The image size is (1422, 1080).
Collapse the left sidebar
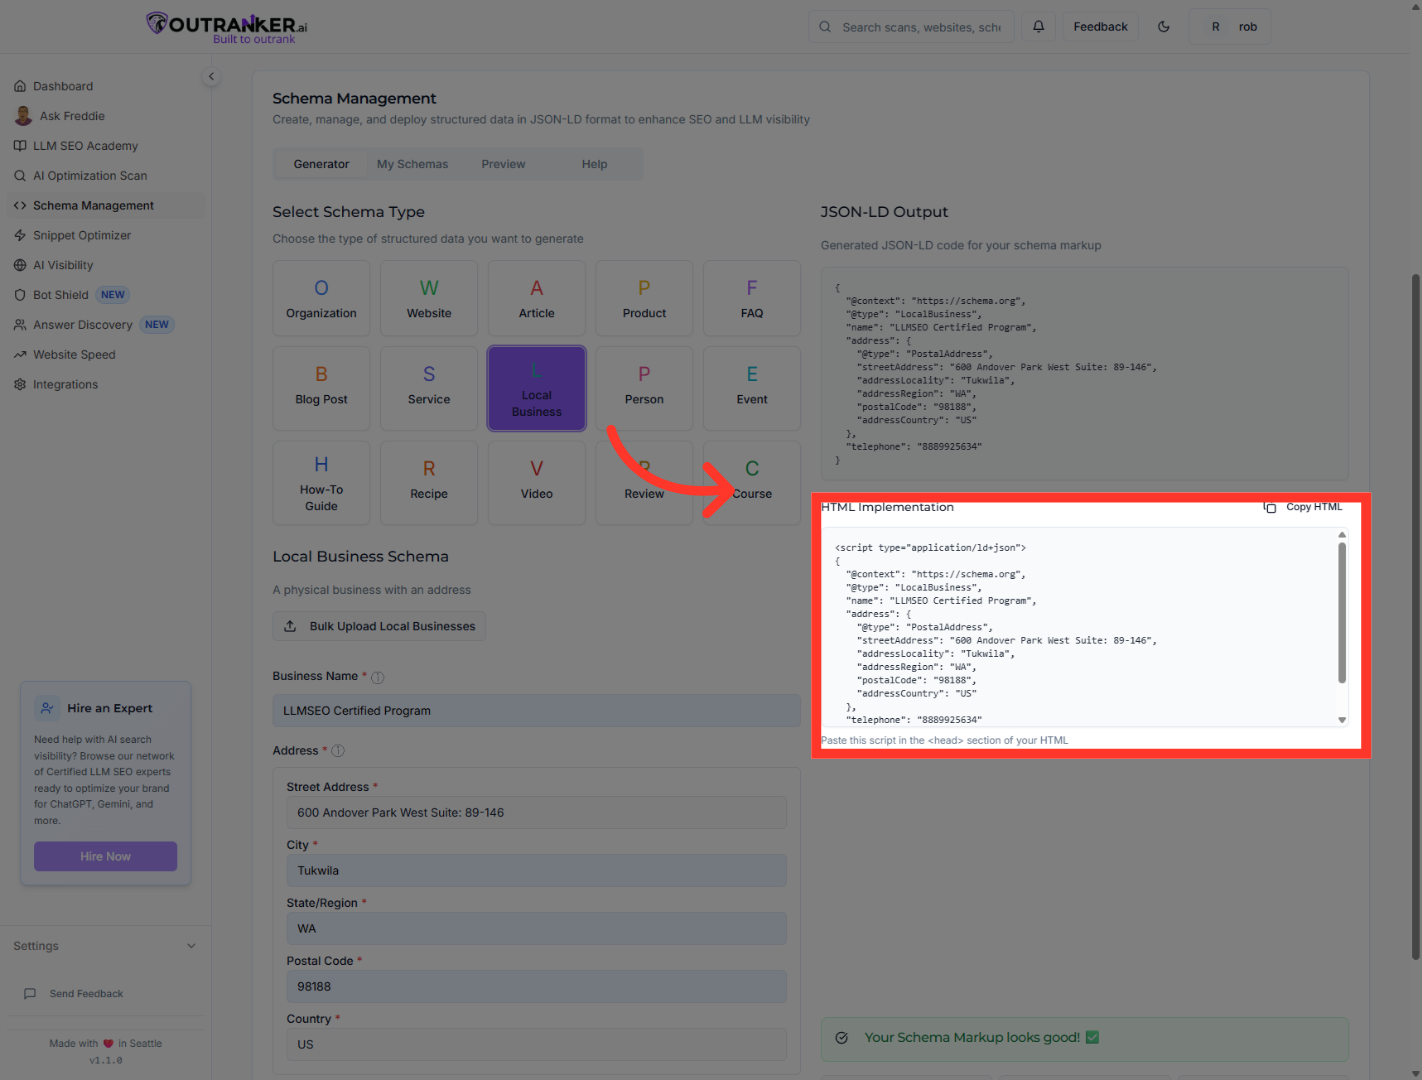tap(211, 76)
